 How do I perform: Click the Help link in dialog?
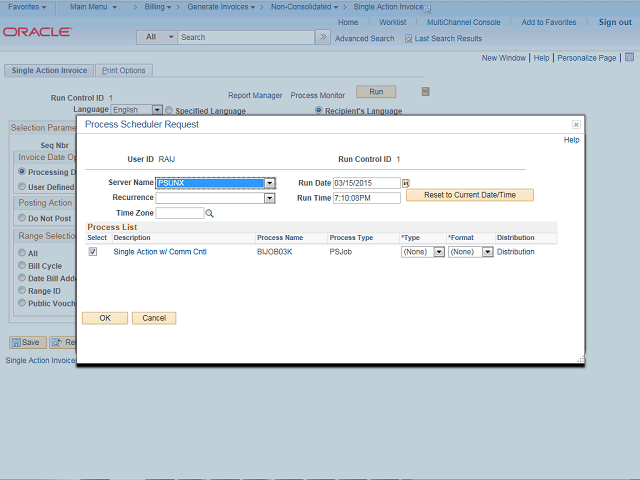[x=571, y=140]
